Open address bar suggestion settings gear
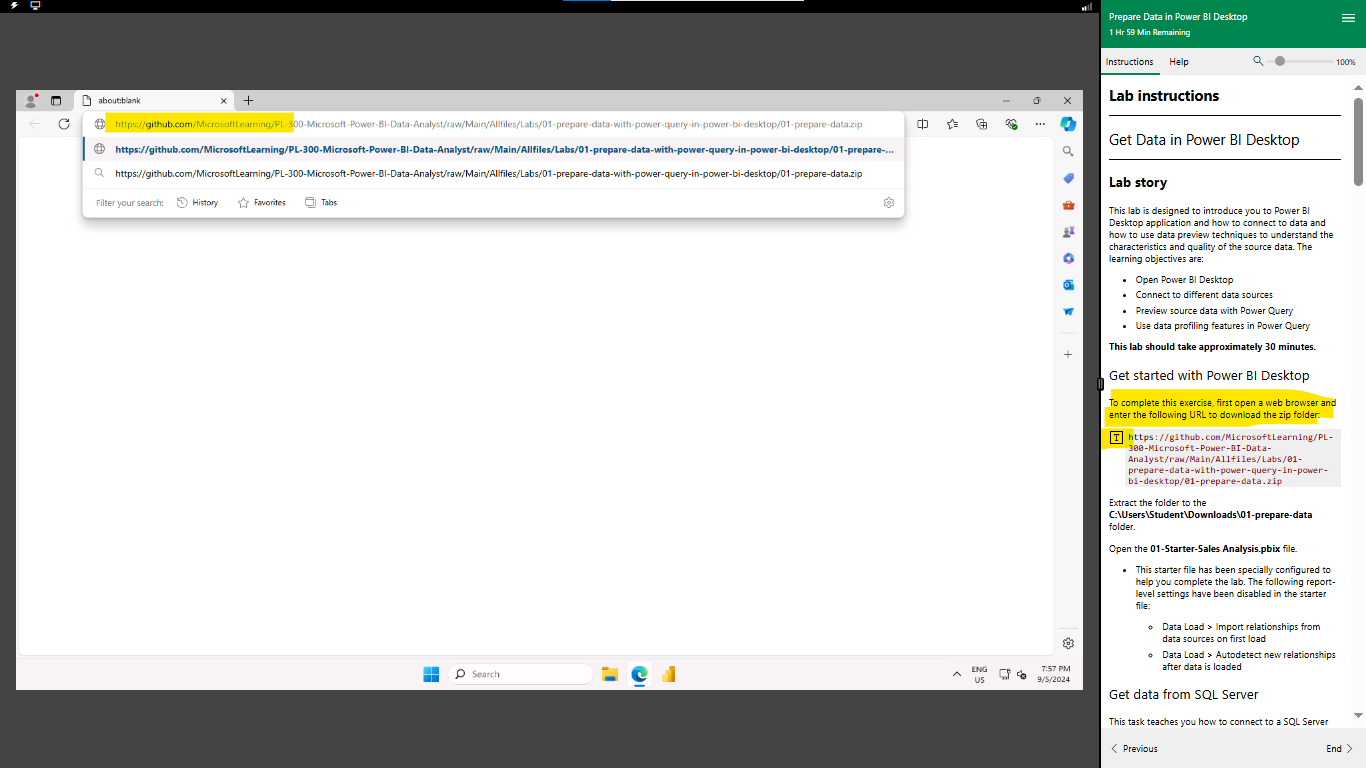Viewport: 1366px width, 768px height. 888,202
